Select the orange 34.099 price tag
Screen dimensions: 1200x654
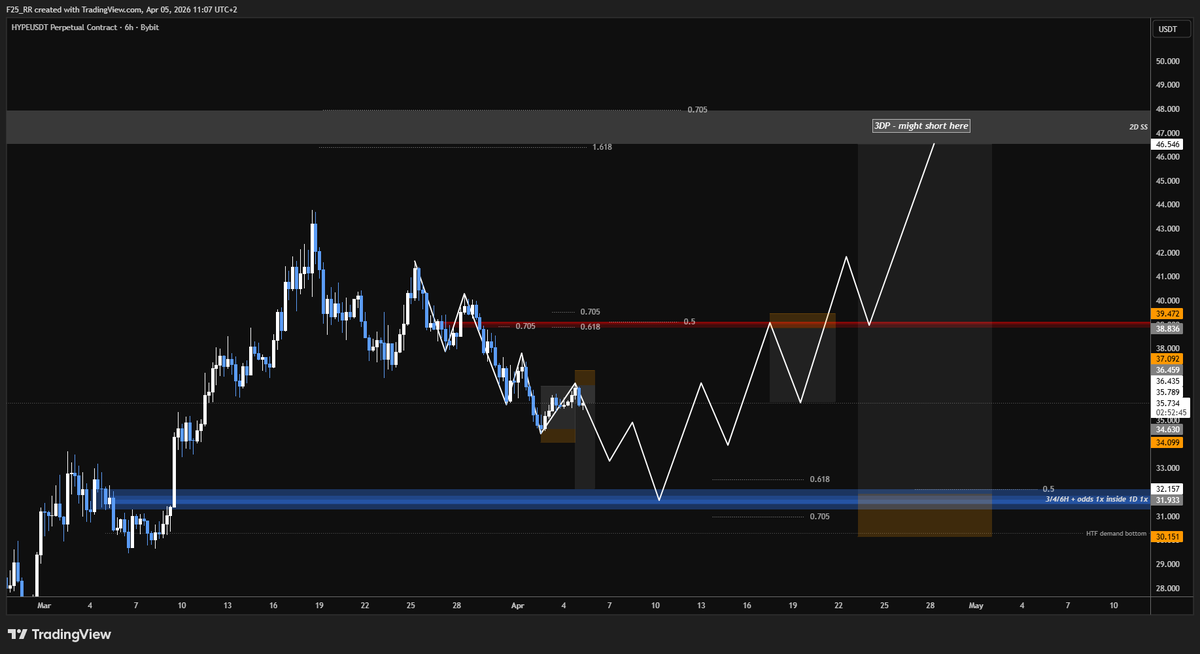pos(1168,442)
